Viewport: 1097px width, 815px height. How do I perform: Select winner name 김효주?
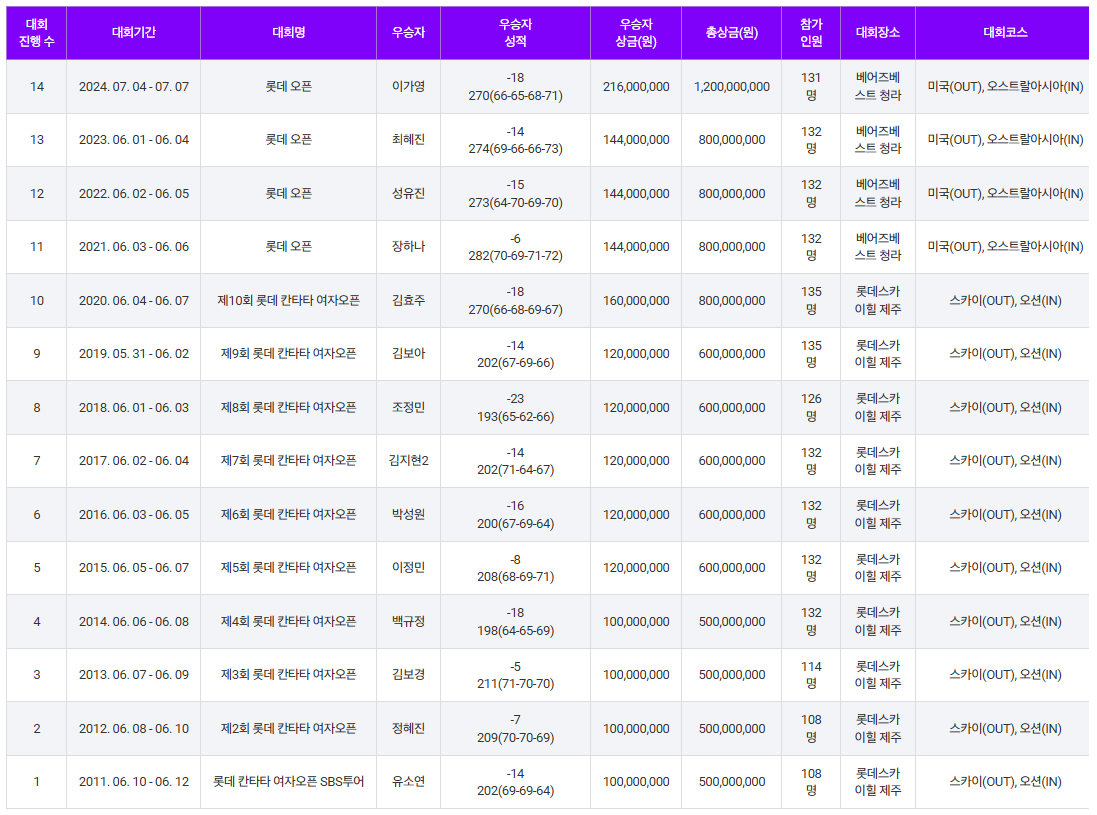409,301
